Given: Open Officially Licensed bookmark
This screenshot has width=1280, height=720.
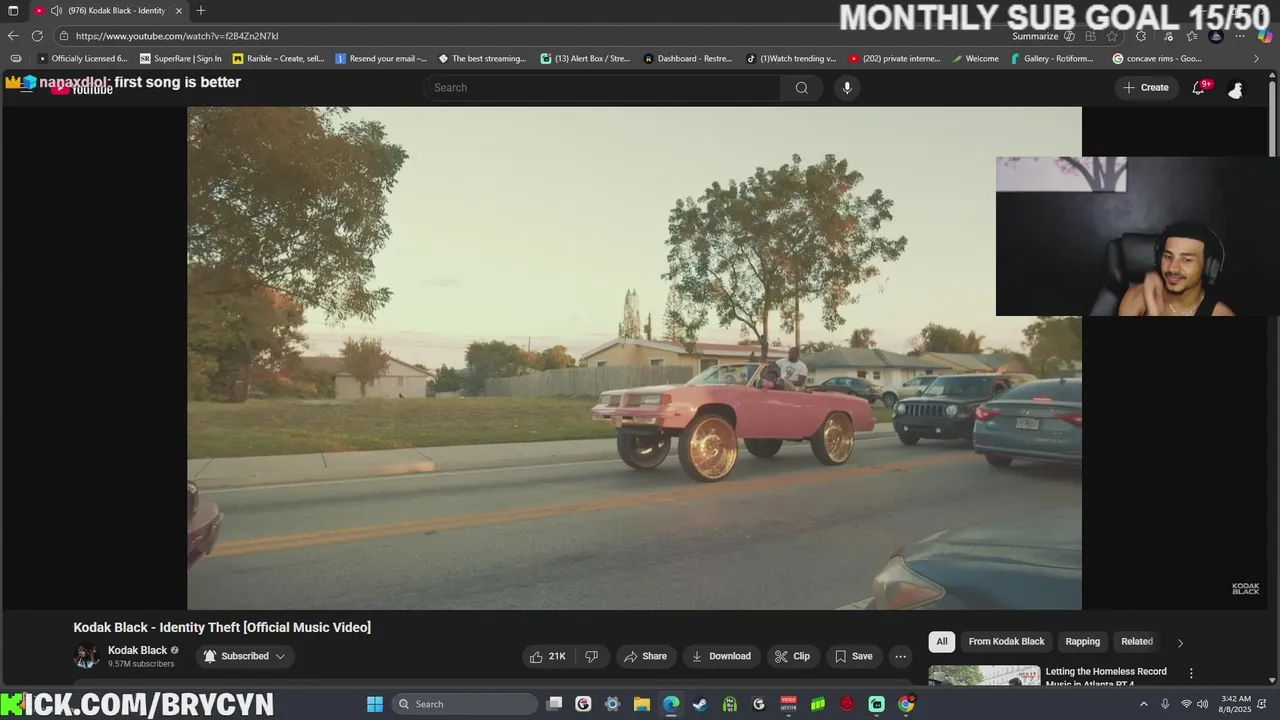Looking at the screenshot, I should [x=82, y=59].
